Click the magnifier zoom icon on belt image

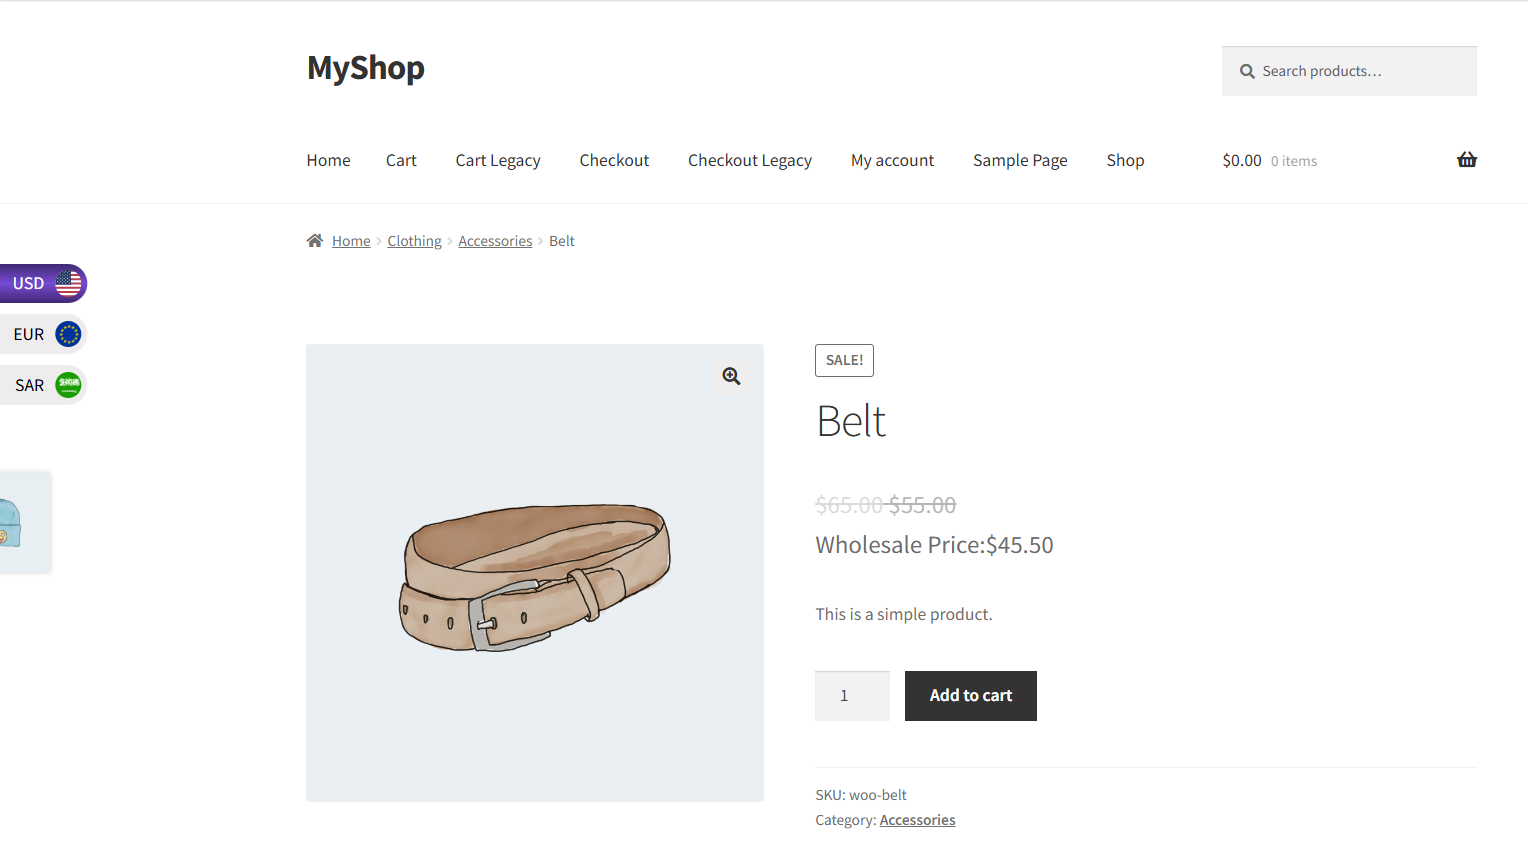pyautogui.click(x=731, y=376)
